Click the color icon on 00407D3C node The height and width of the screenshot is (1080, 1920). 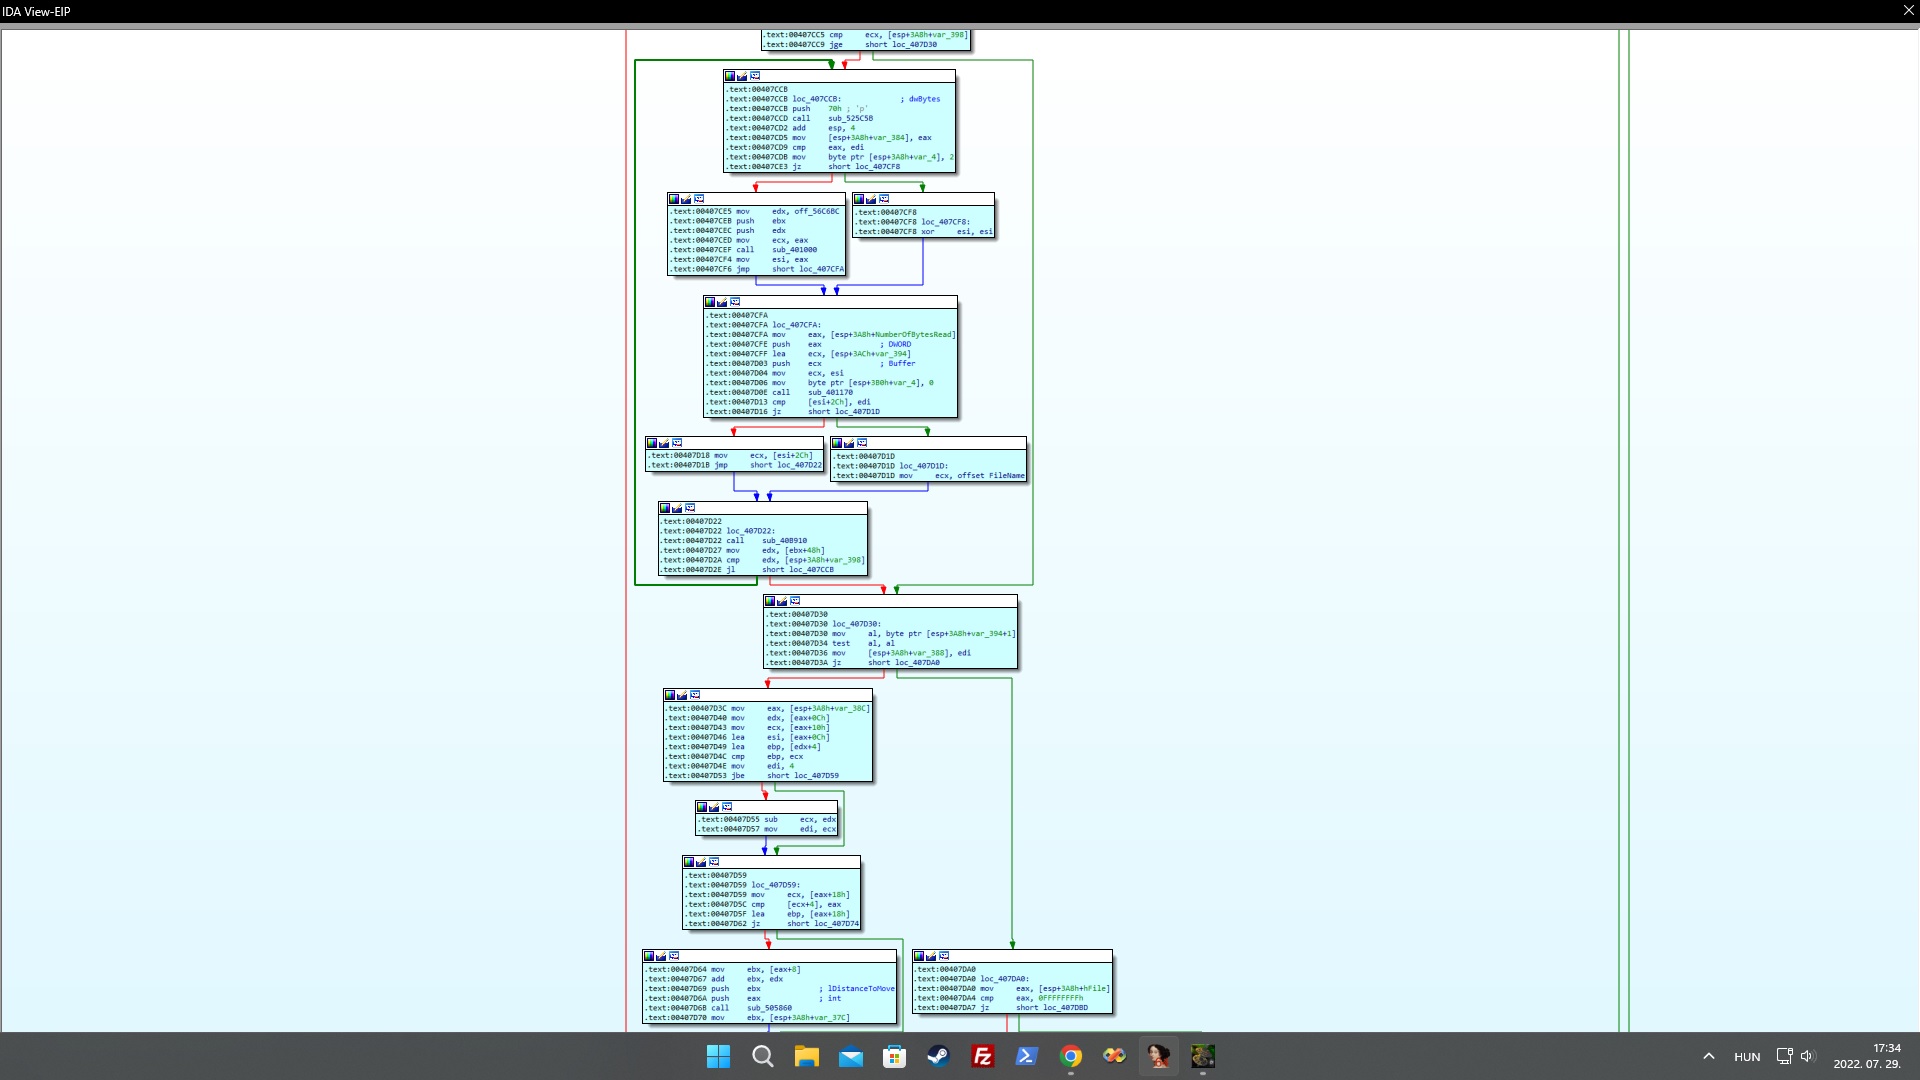[x=670, y=695]
